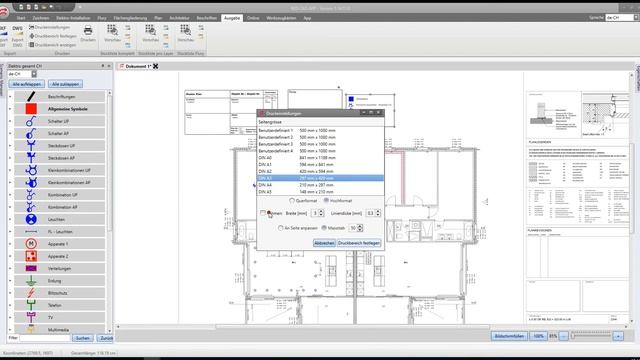This screenshot has height=360, width=640.
Task: Select the Leuchten lamp icon
Action: [x=31, y=219]
